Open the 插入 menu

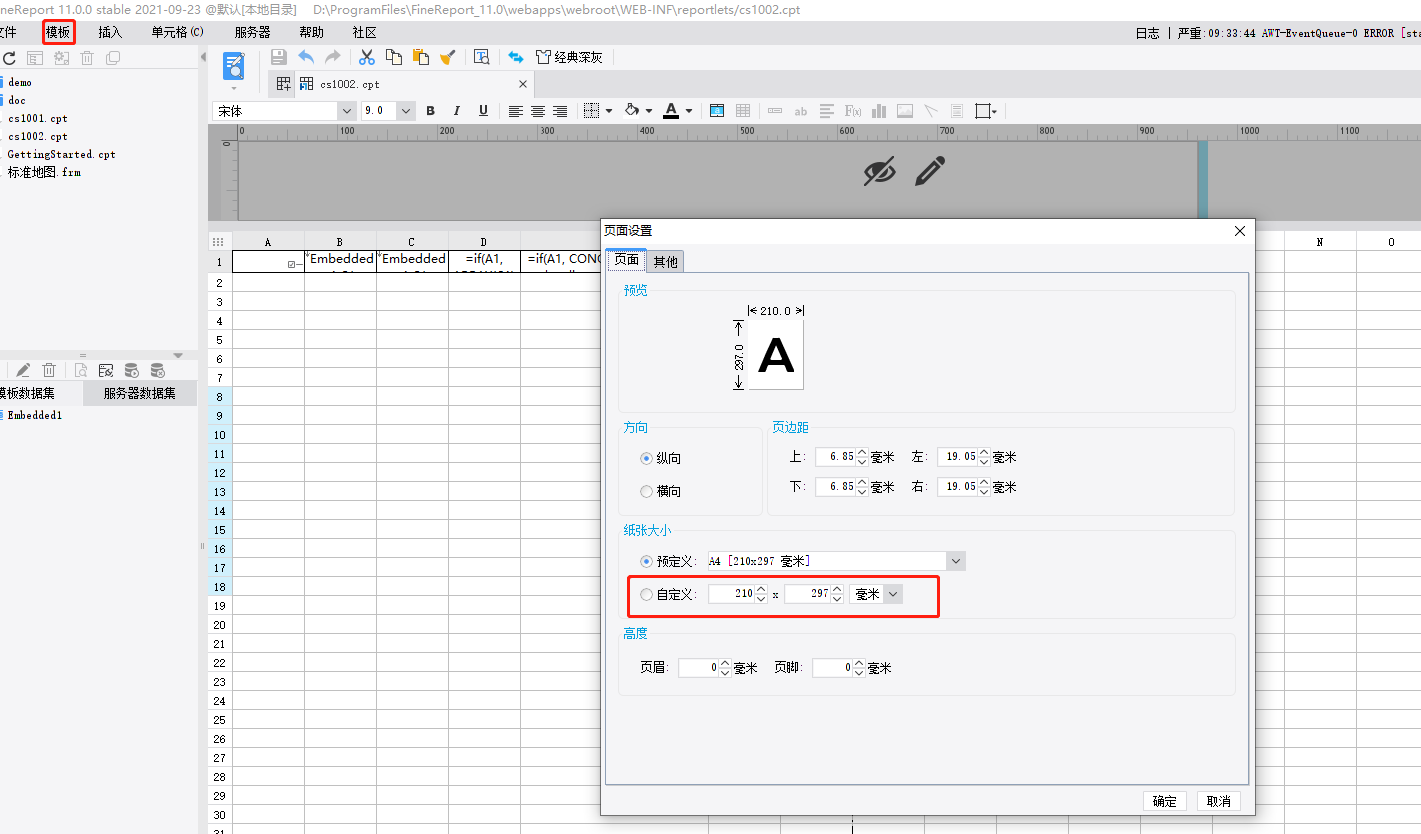click(110, 32)
